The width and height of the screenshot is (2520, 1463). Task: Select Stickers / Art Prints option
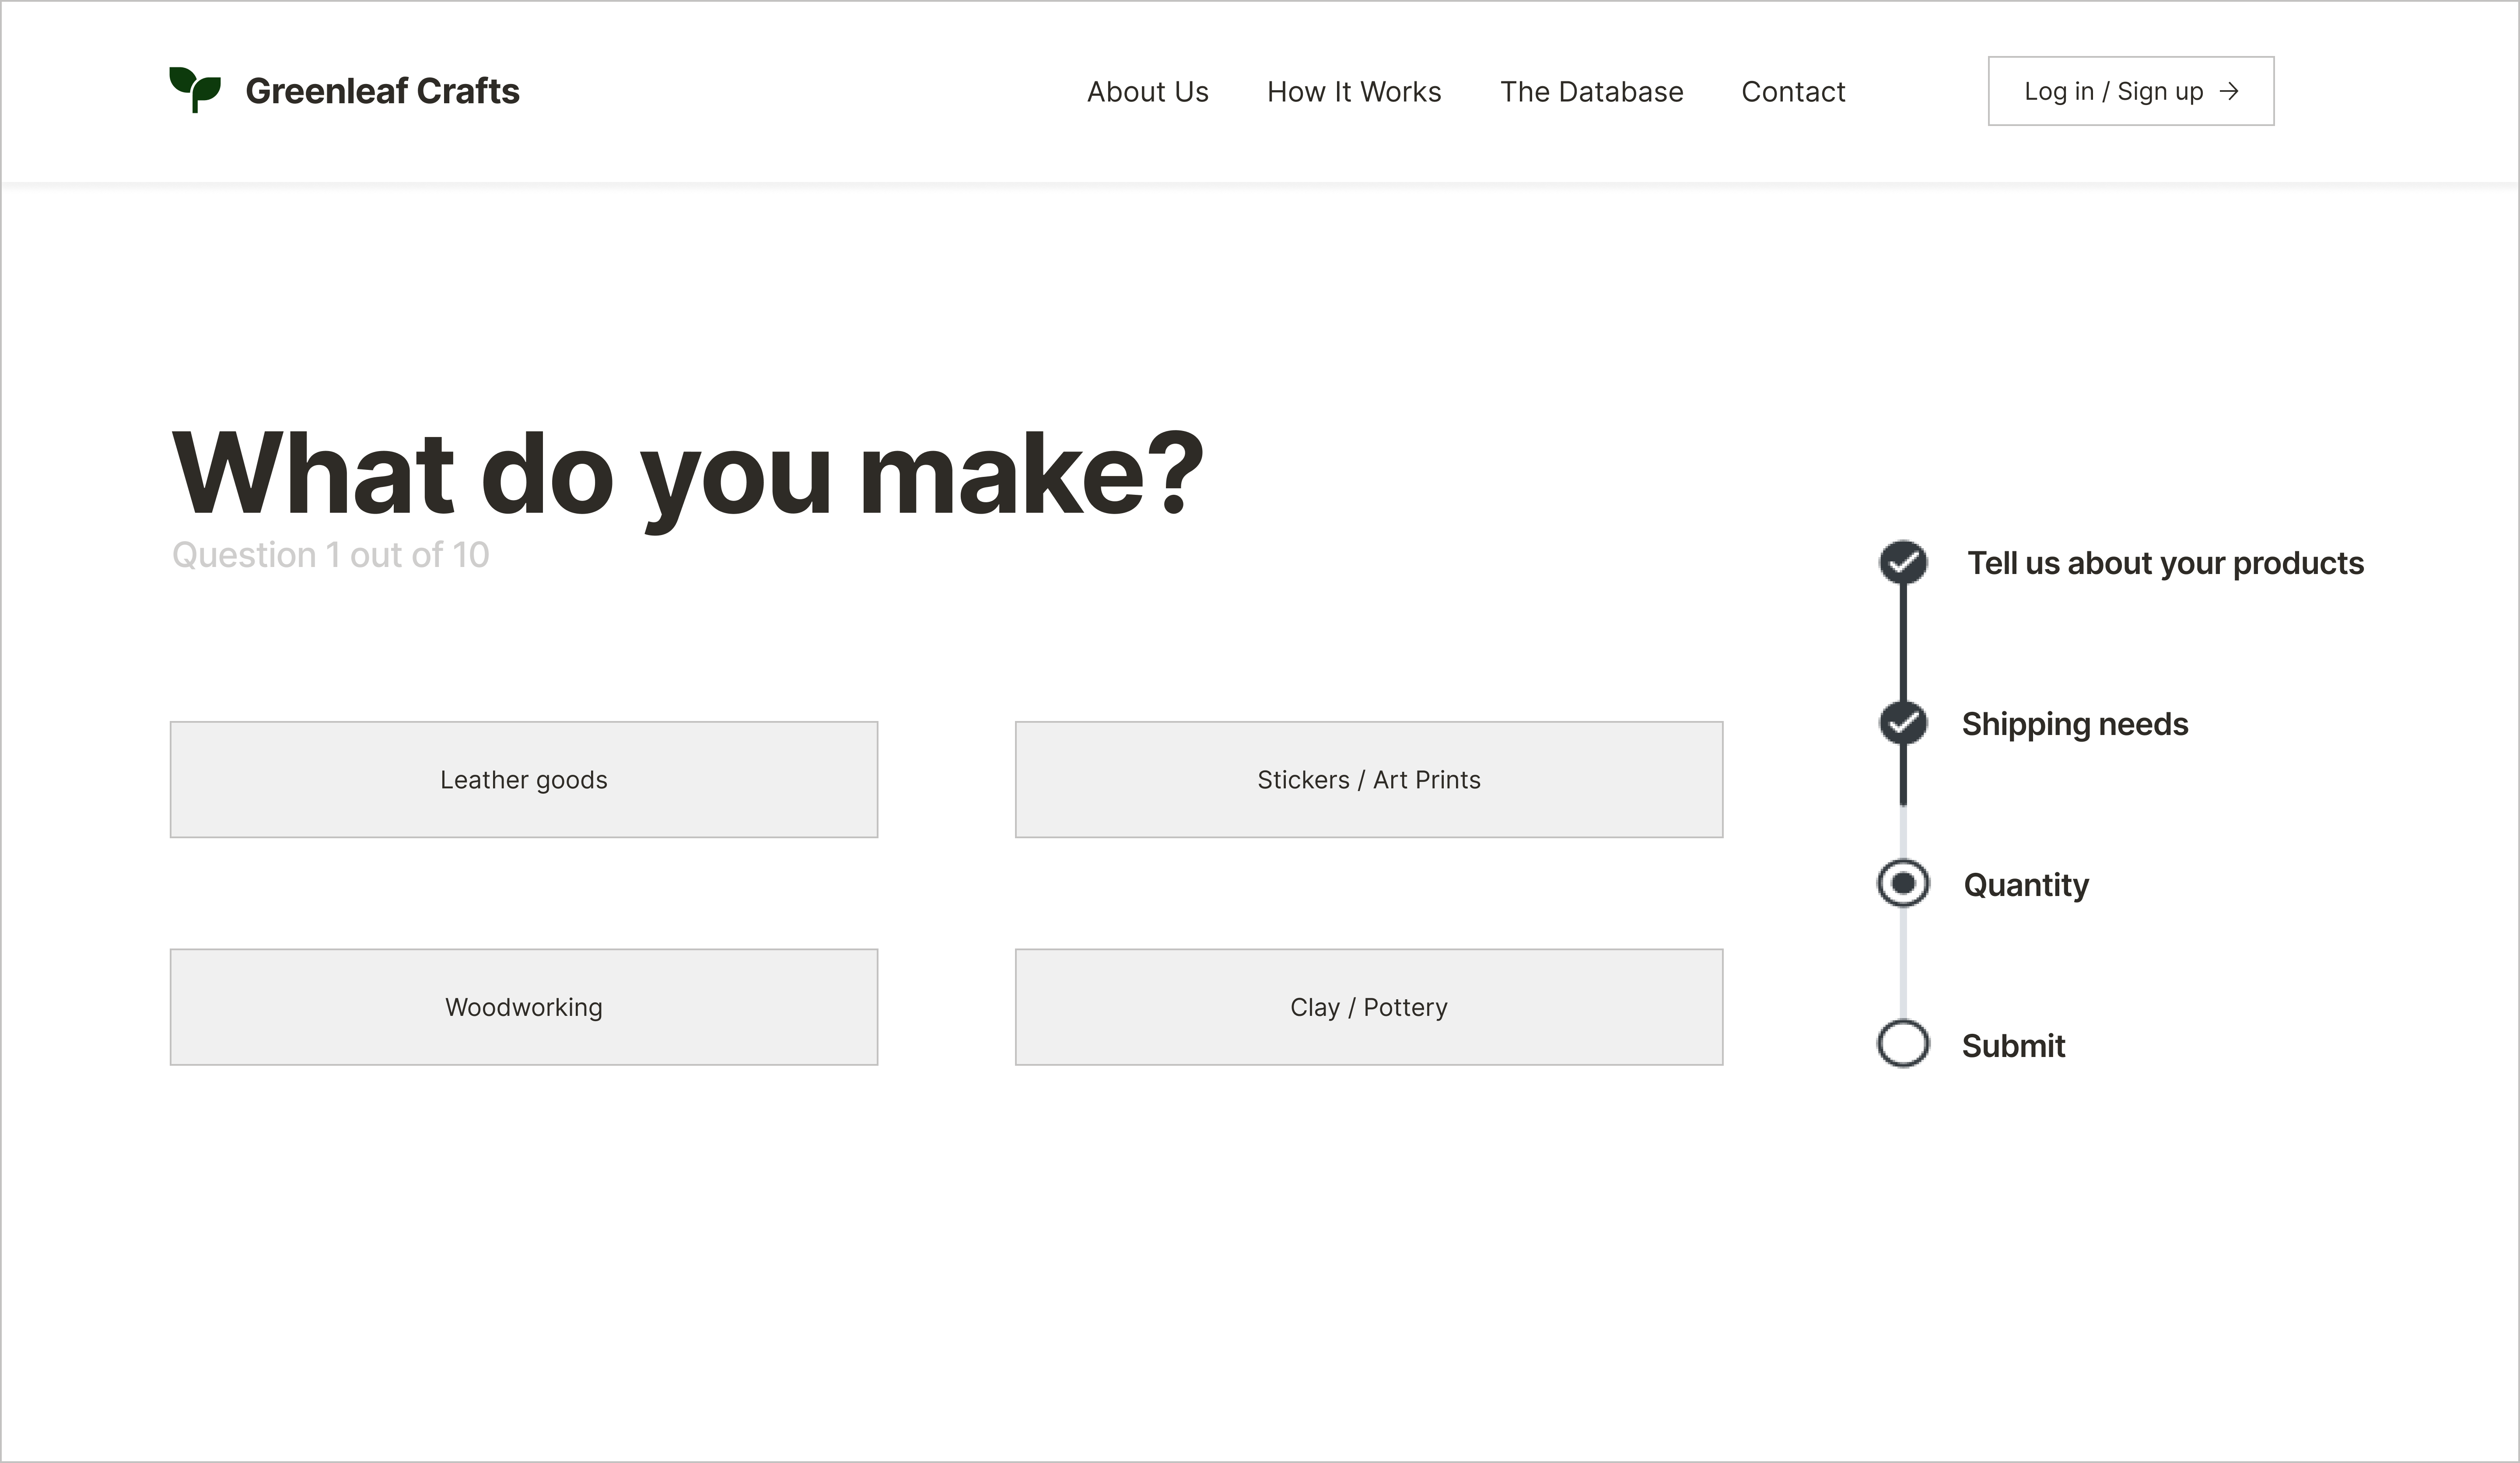click(x=1368, y=780)
